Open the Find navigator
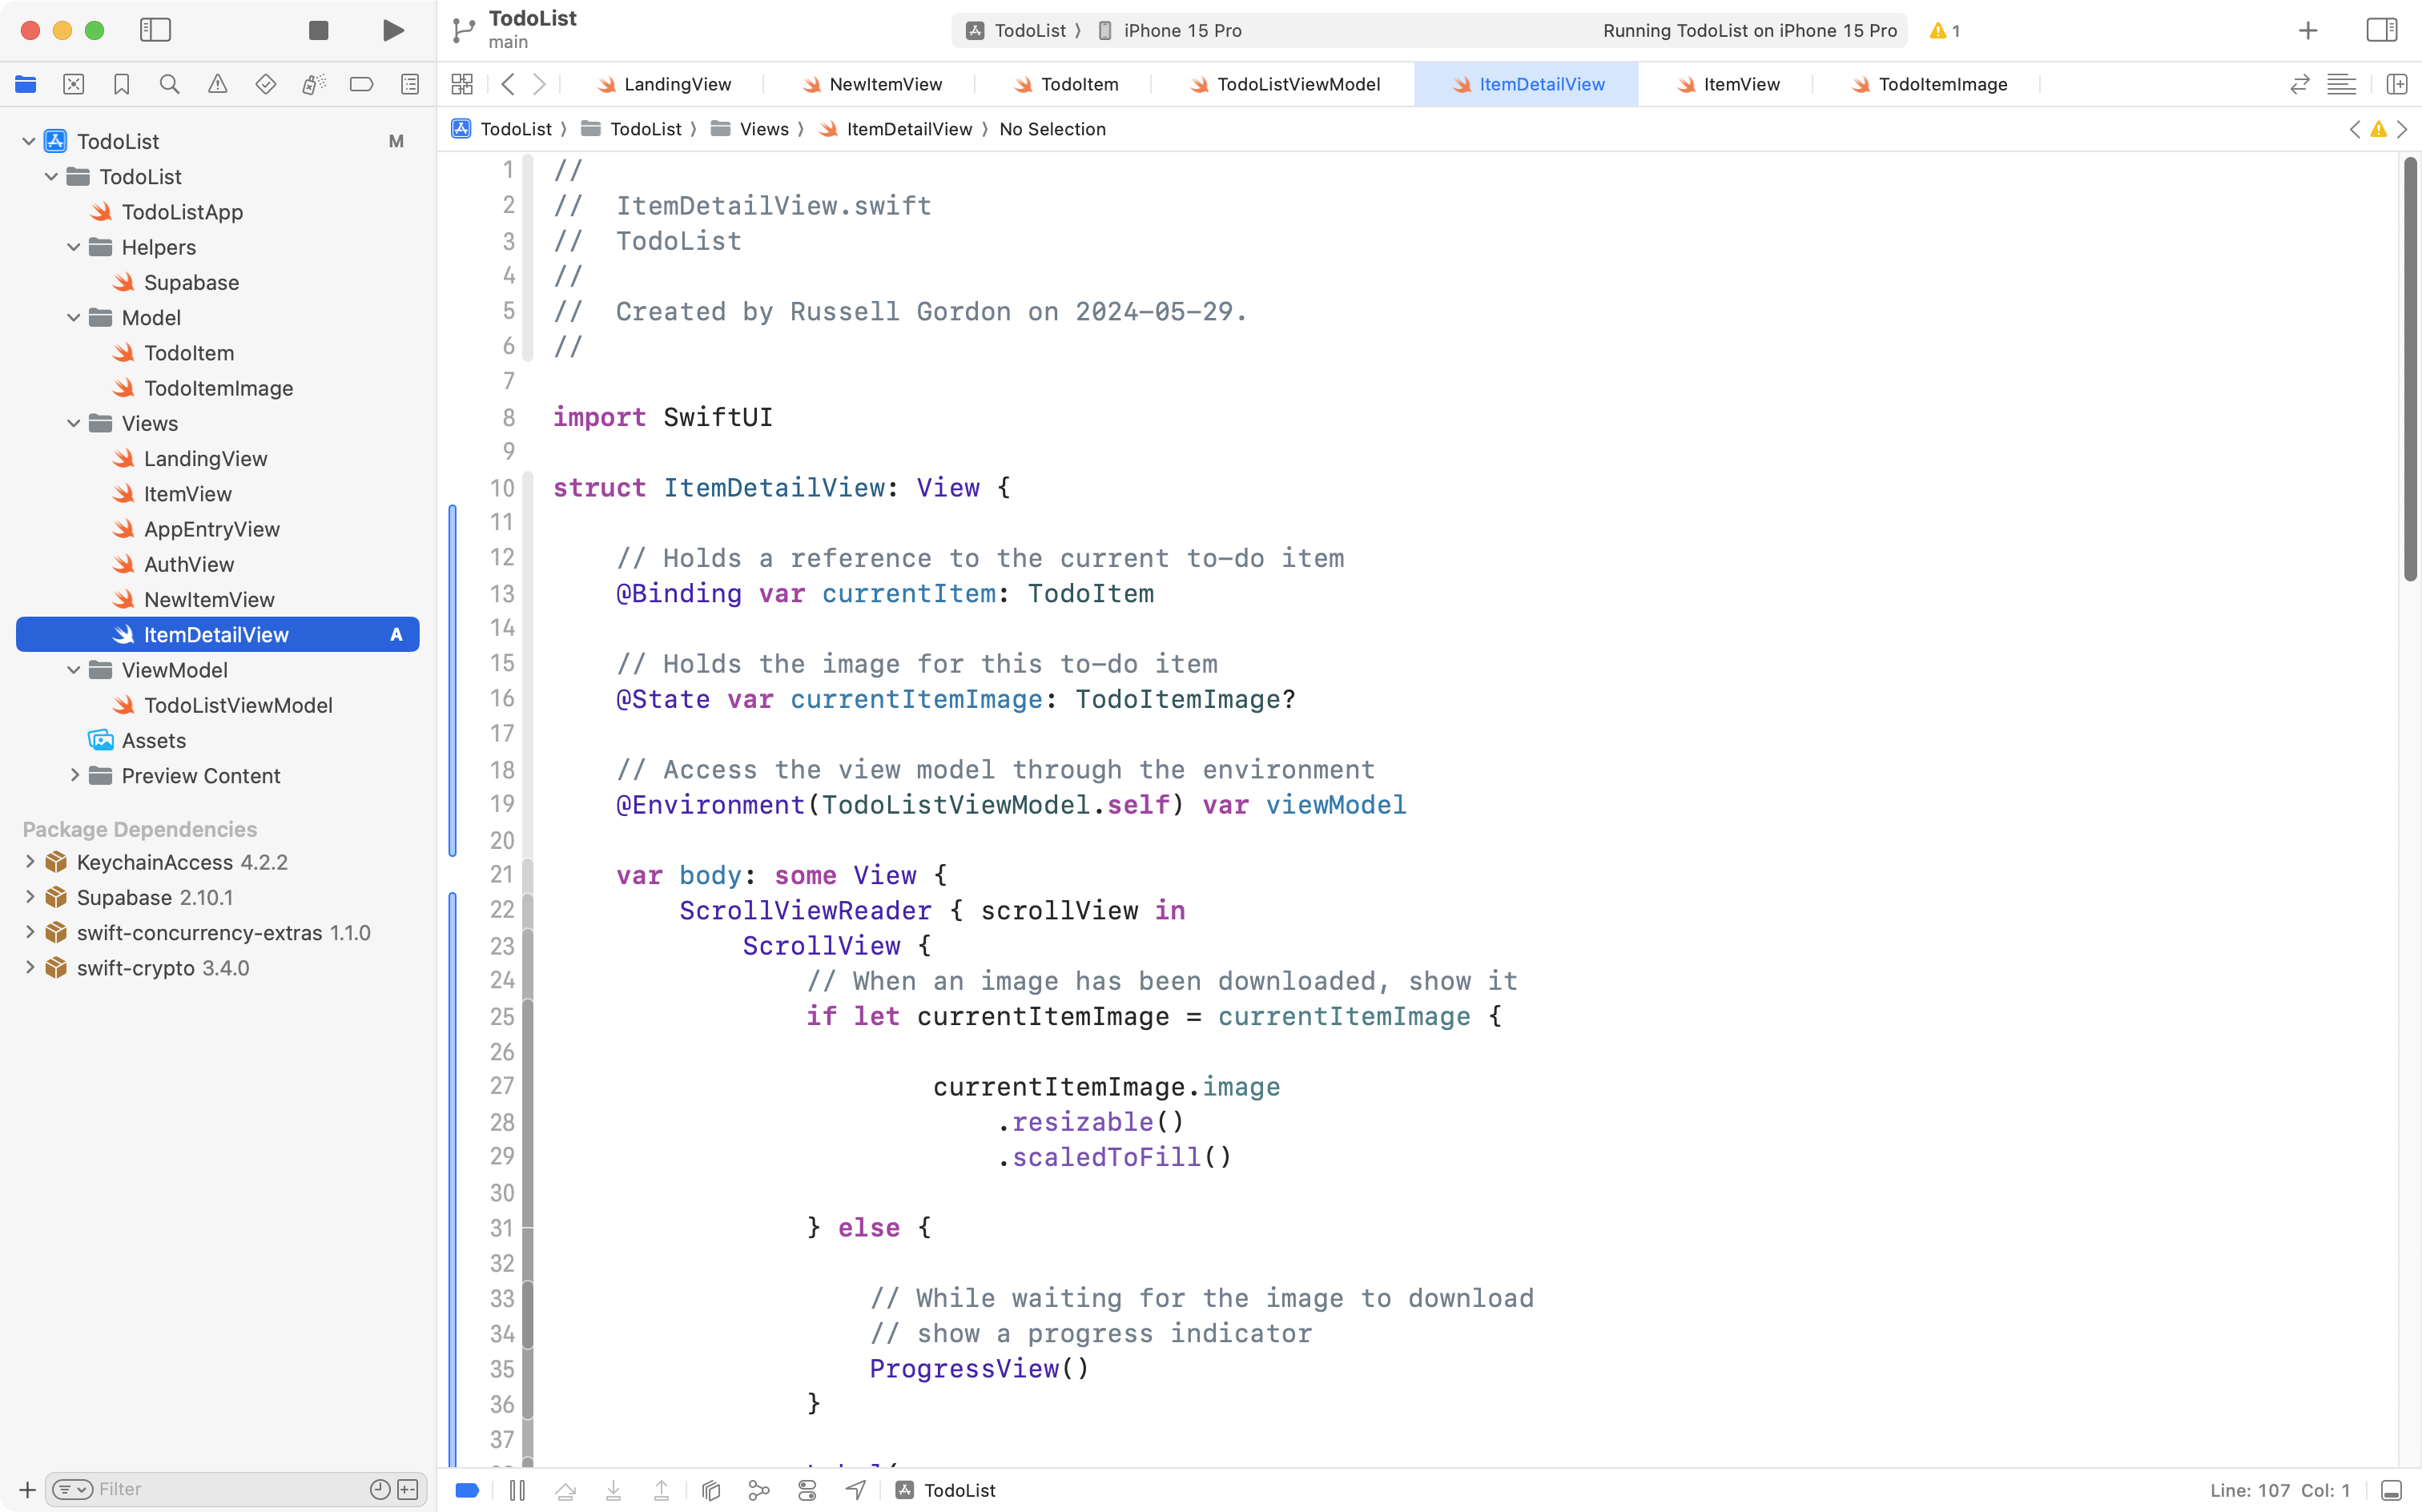 169,84
